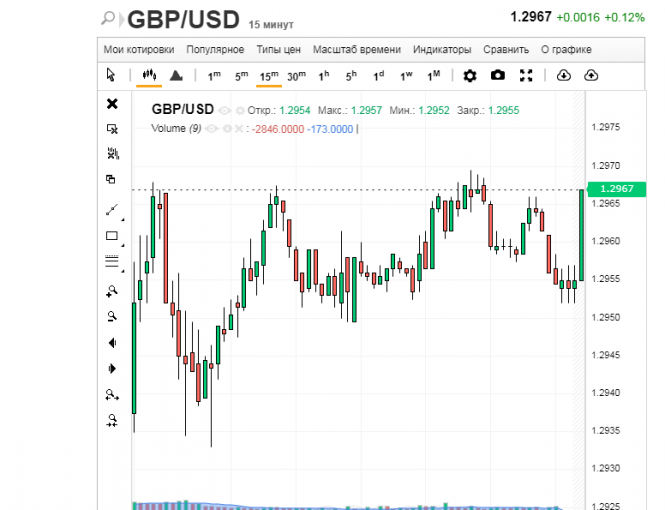Click the Volume (9) legend label
Image resolution: width=665 pixels, height=510 pixels.
(x=176, y=128)
